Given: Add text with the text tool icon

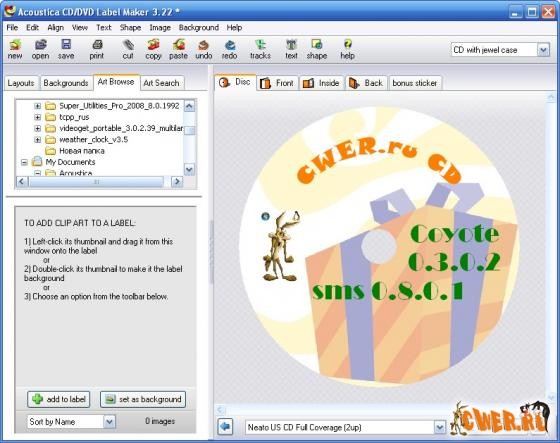Looking at the screenshot, I should click(291, 49).
